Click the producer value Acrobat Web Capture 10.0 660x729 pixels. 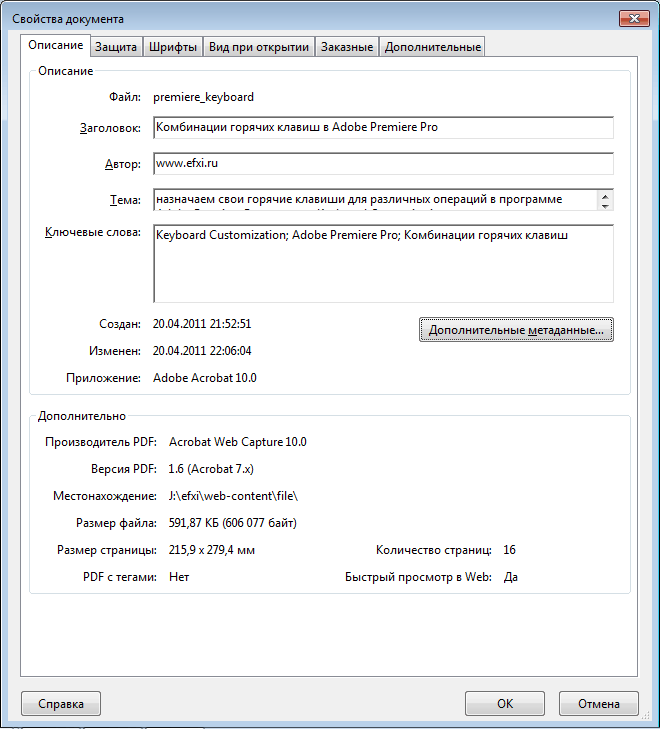pyautogui.click(x=238, y=442)
